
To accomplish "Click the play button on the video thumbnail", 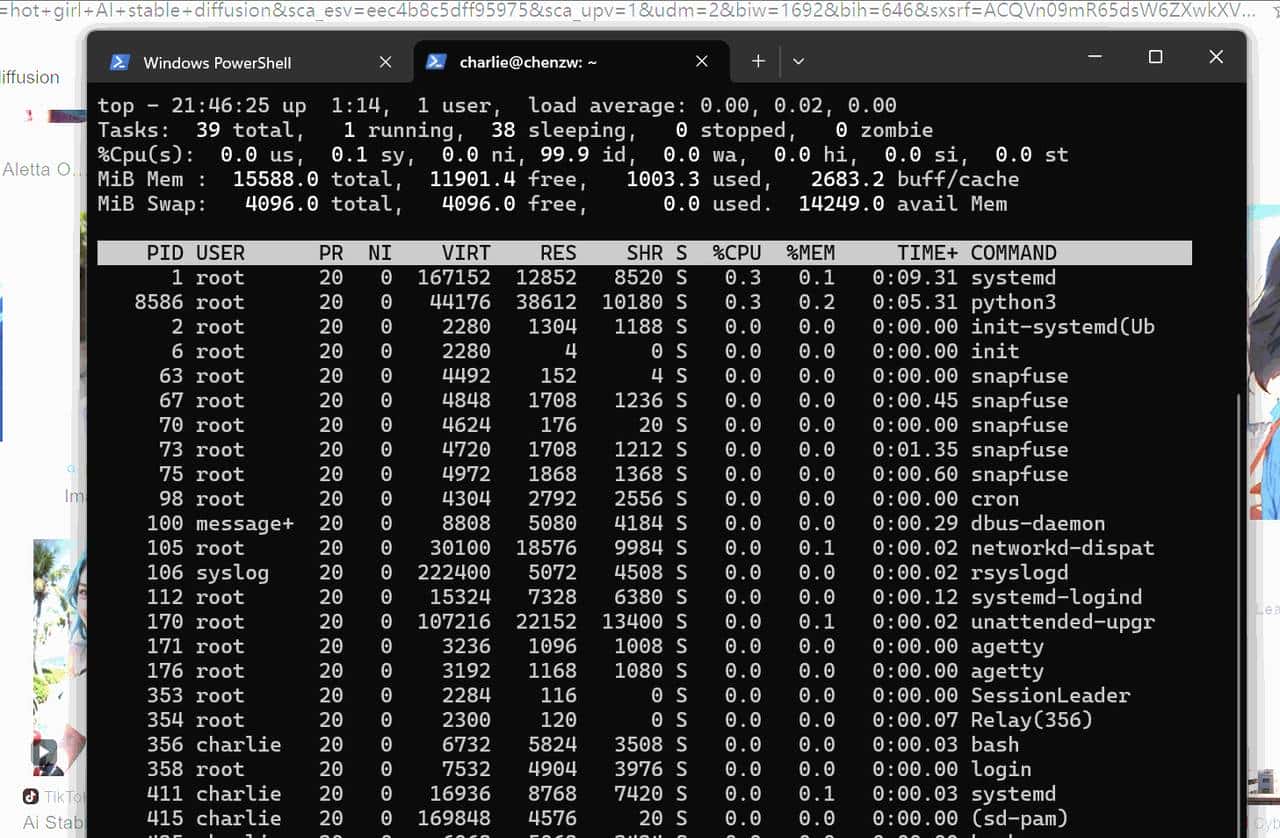I will coord(44,752).
